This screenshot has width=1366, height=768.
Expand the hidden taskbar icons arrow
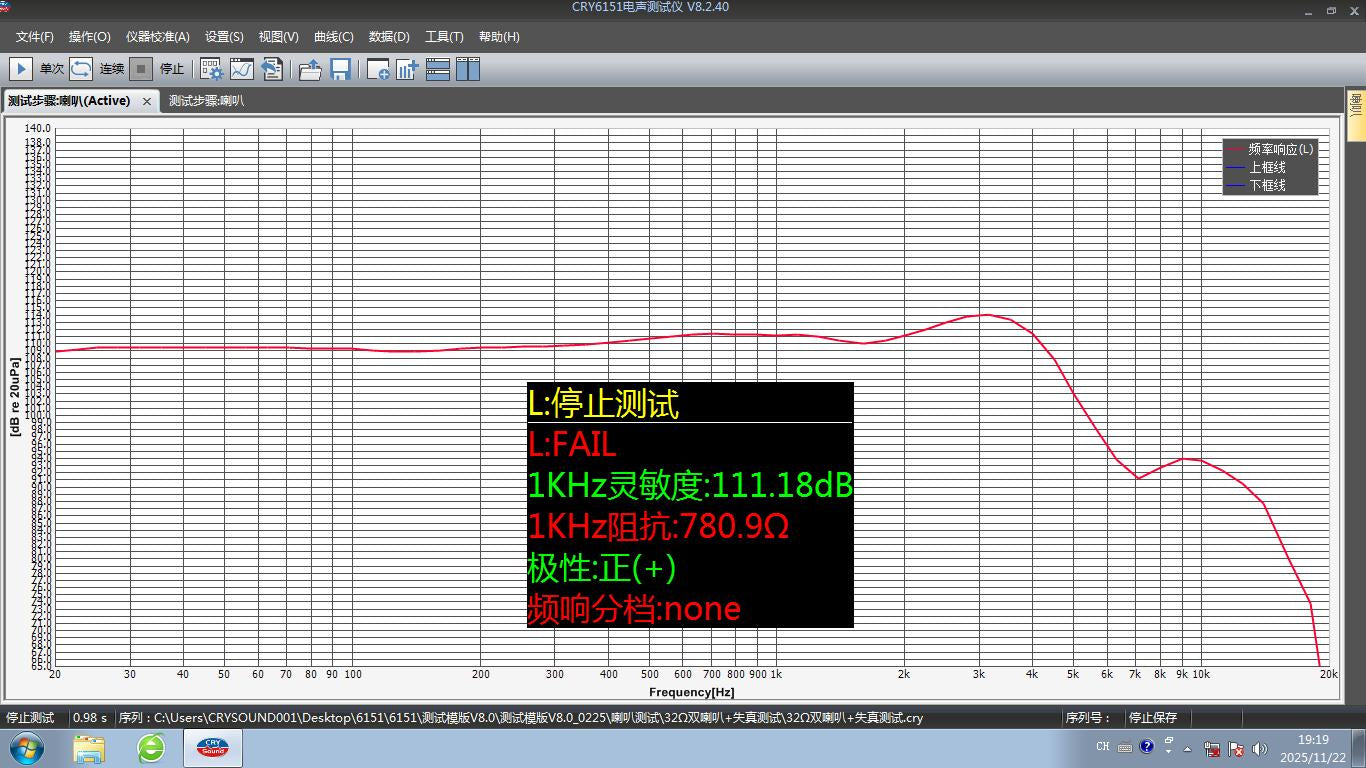click(1188, 747)
